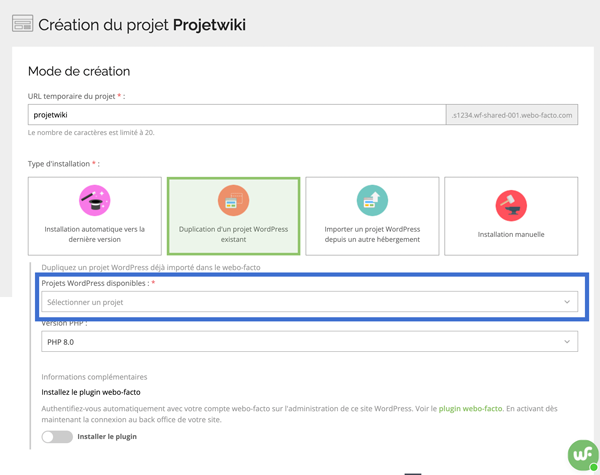Select automatic installation magic hat icon
The width and height of the screenshot is (600, 475).
[x=95, y=201]
